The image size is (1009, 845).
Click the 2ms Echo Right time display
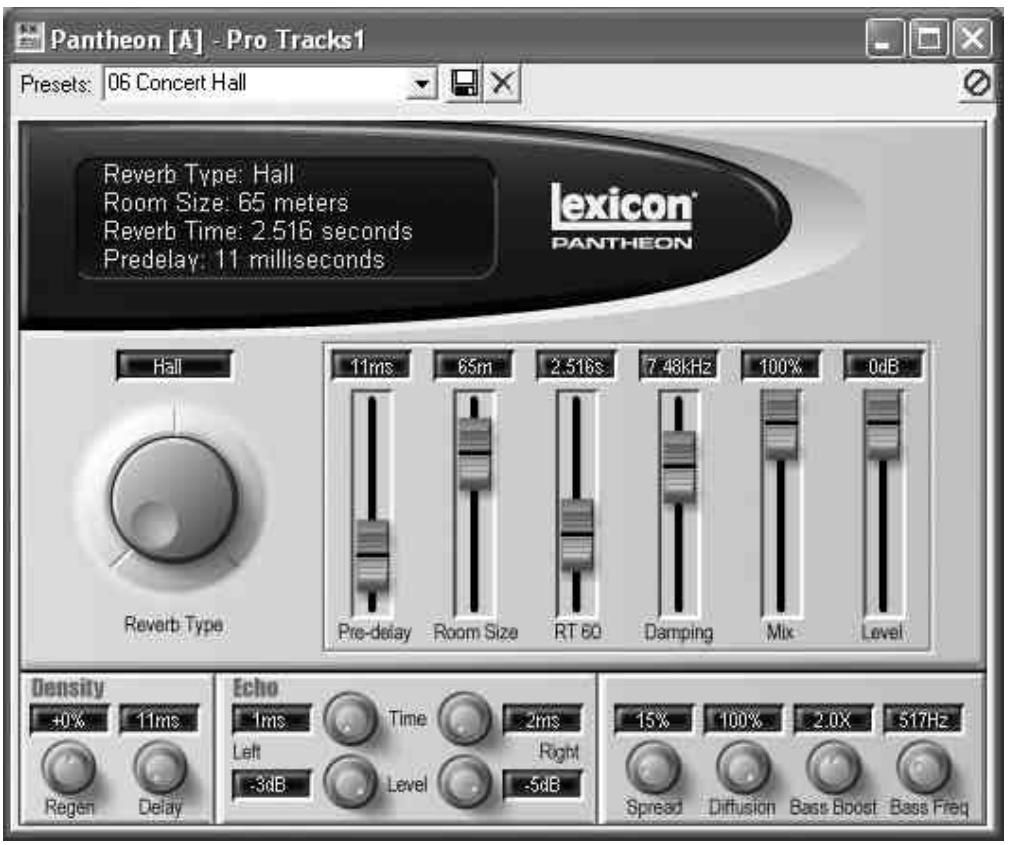[x=542, y=720]
